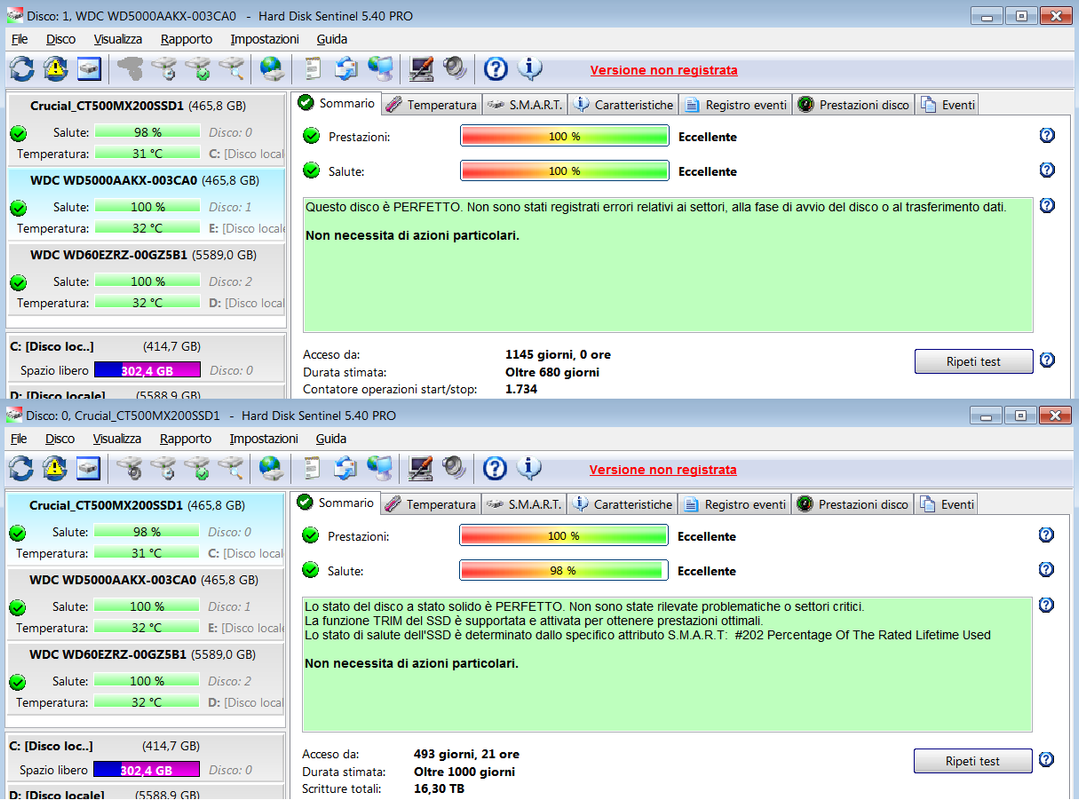Open Impostazioni menu in bottom Crucial window

click(264, 439)
